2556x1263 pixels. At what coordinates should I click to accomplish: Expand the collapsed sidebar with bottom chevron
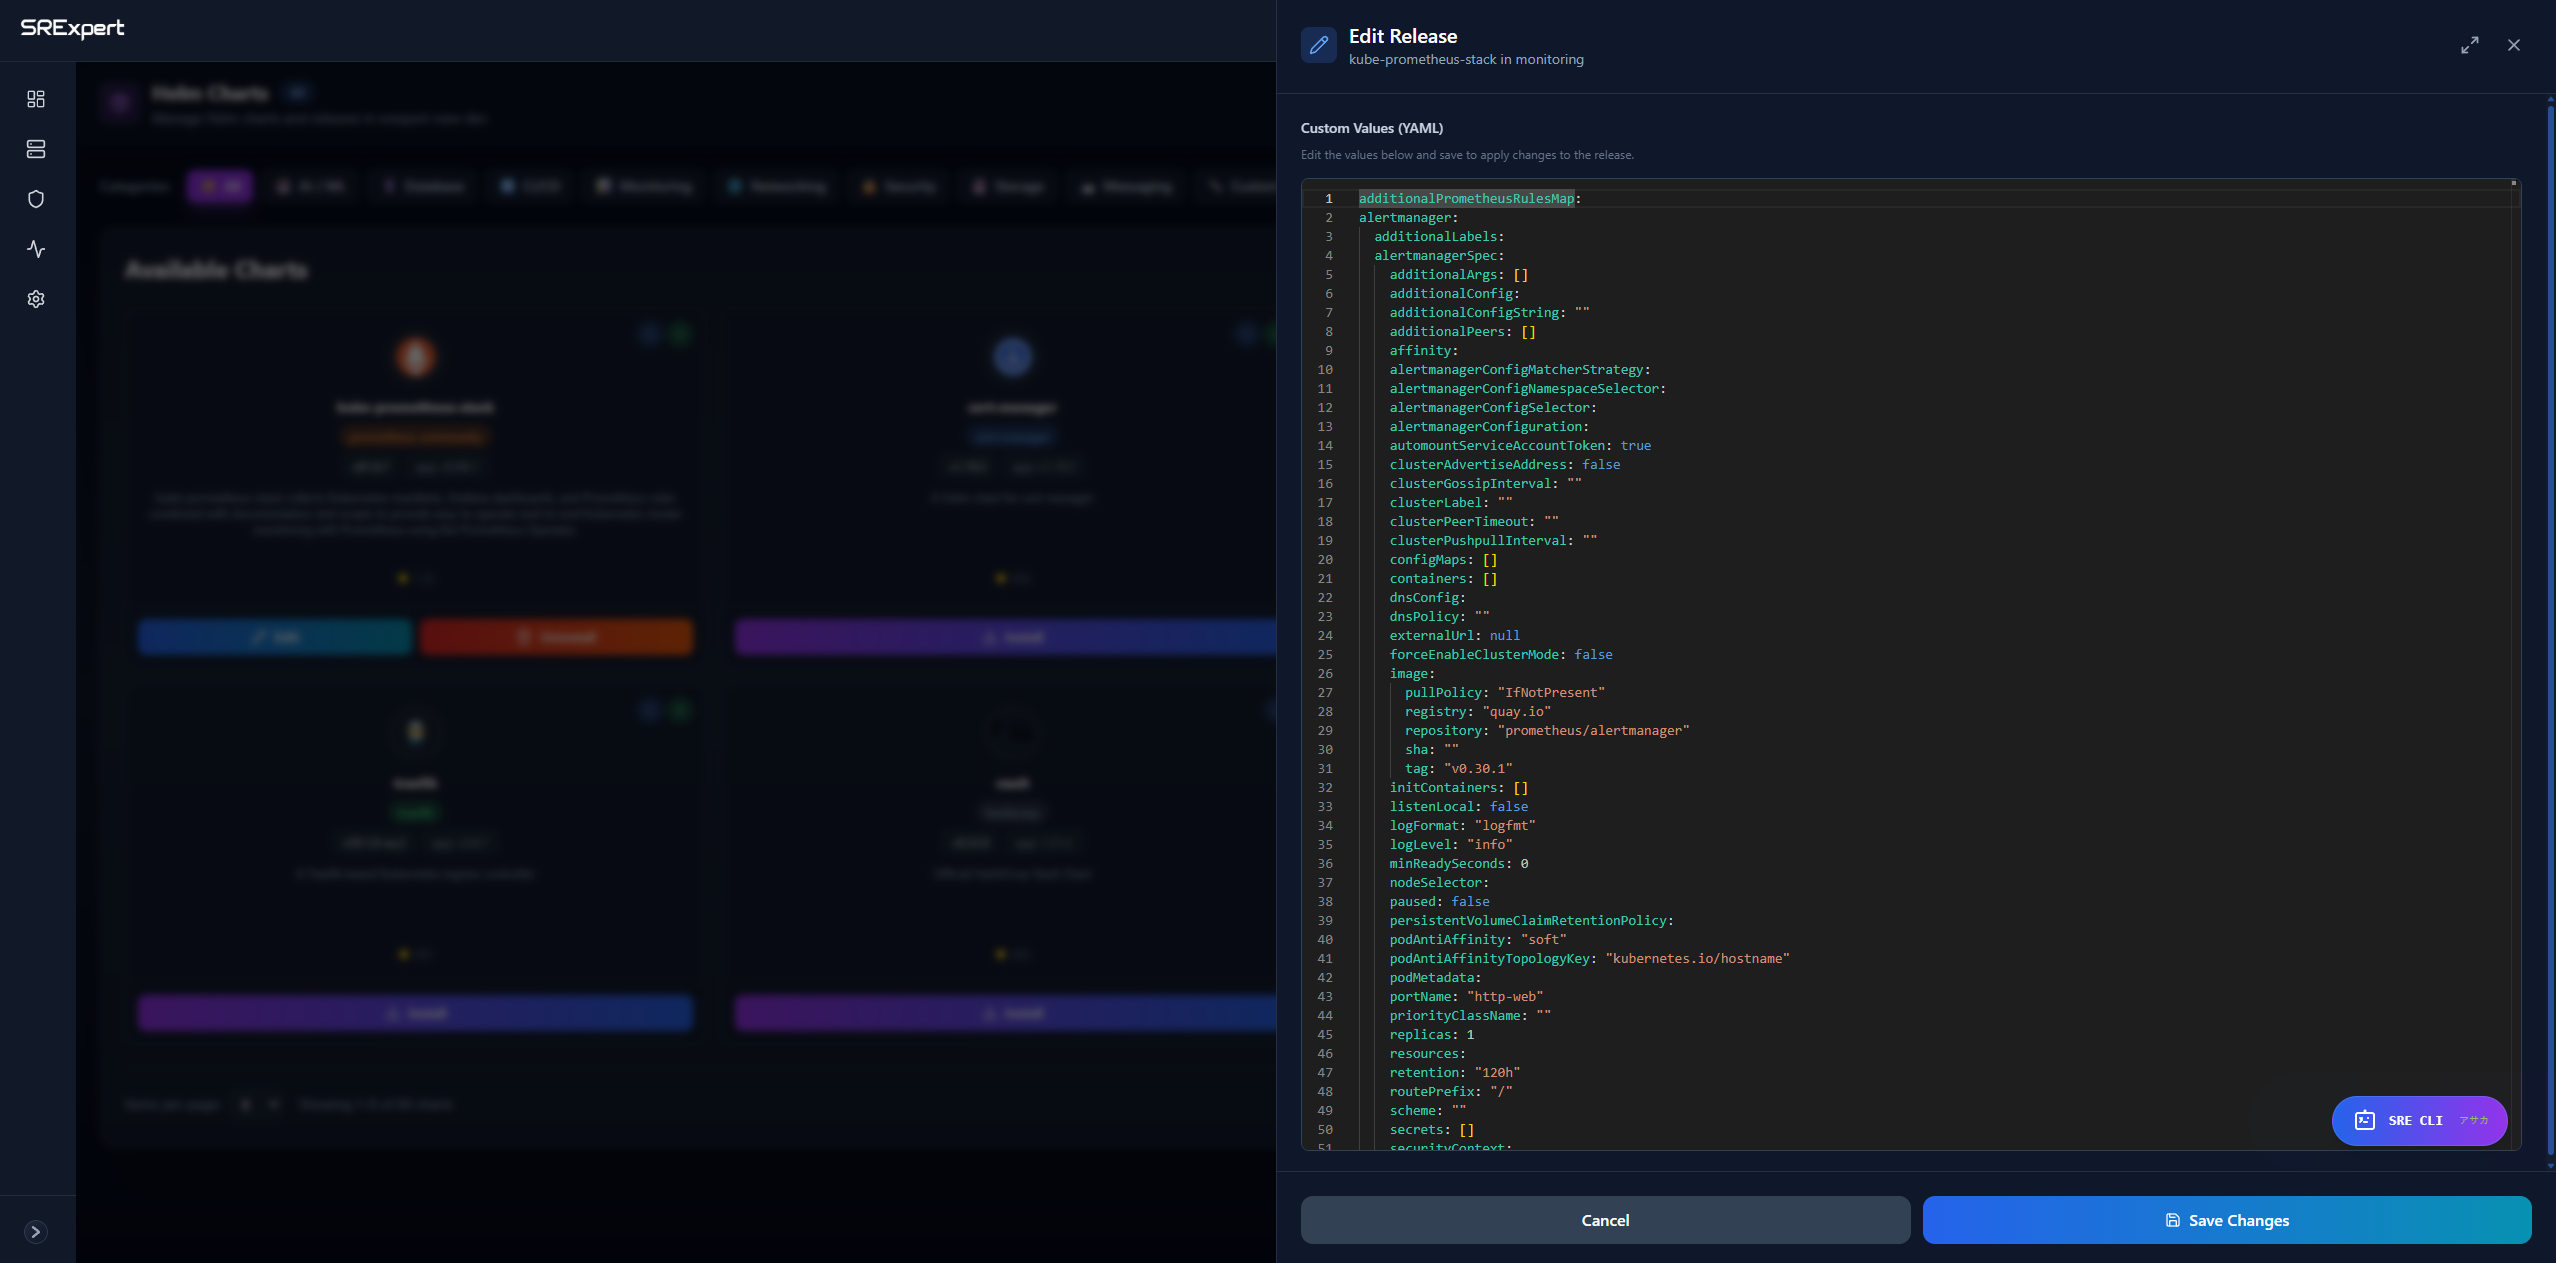pos(37,1232)
